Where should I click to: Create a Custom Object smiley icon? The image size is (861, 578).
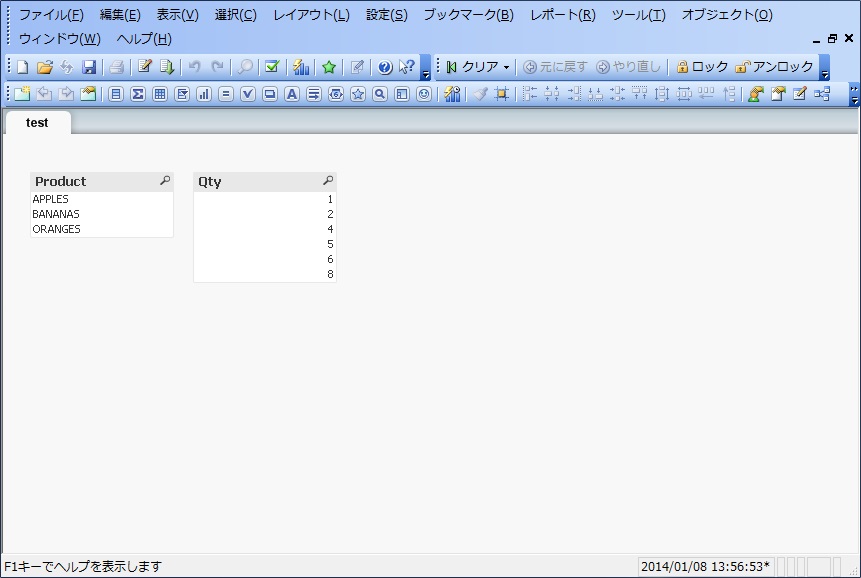[424, 94]
